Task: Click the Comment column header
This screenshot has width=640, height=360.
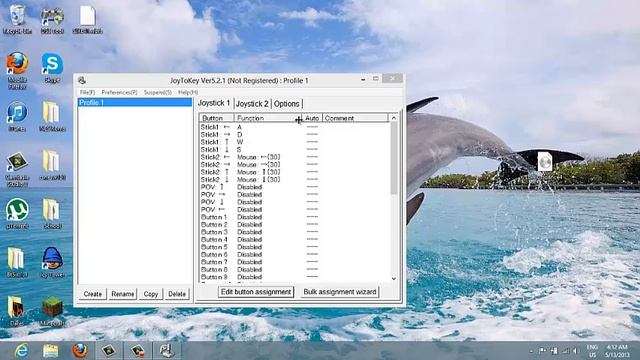Action: pyautogui.click(x=356, y=118)
